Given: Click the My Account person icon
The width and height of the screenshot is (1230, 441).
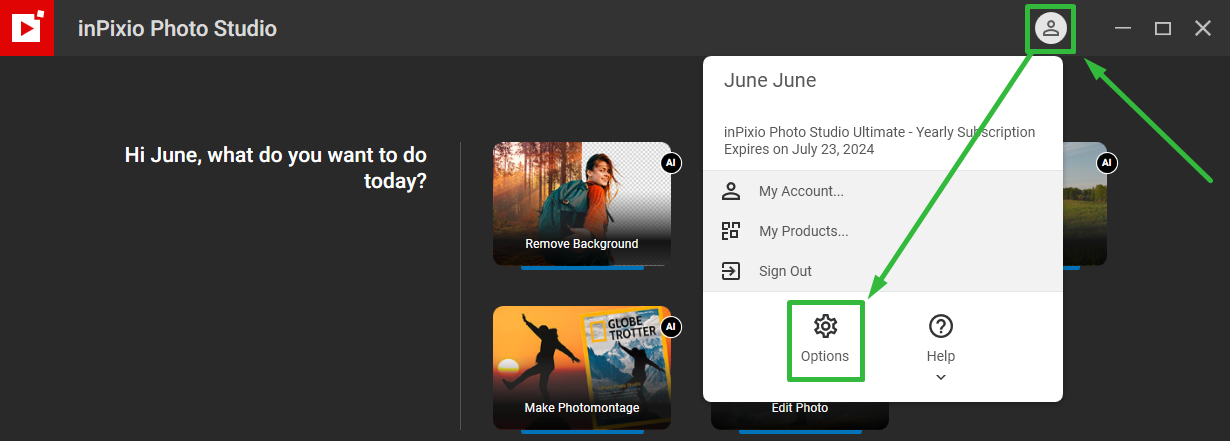Looking at the screenshot, I should 731,191.
